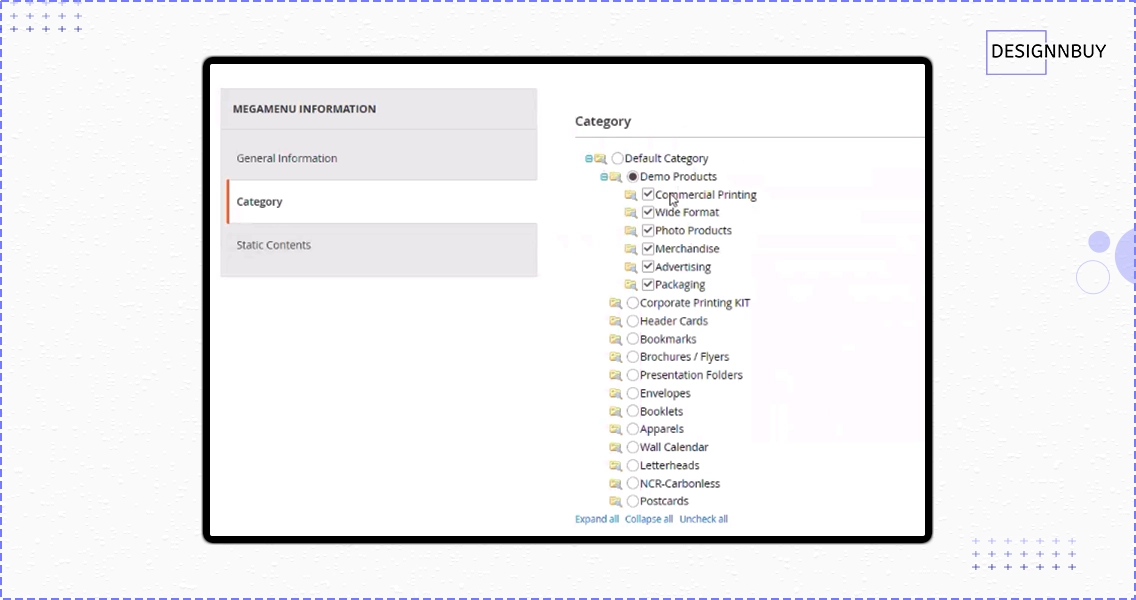Select the Envelopes radio button
This screenshot has height=600, width=1136.
(x=633, y=393)
